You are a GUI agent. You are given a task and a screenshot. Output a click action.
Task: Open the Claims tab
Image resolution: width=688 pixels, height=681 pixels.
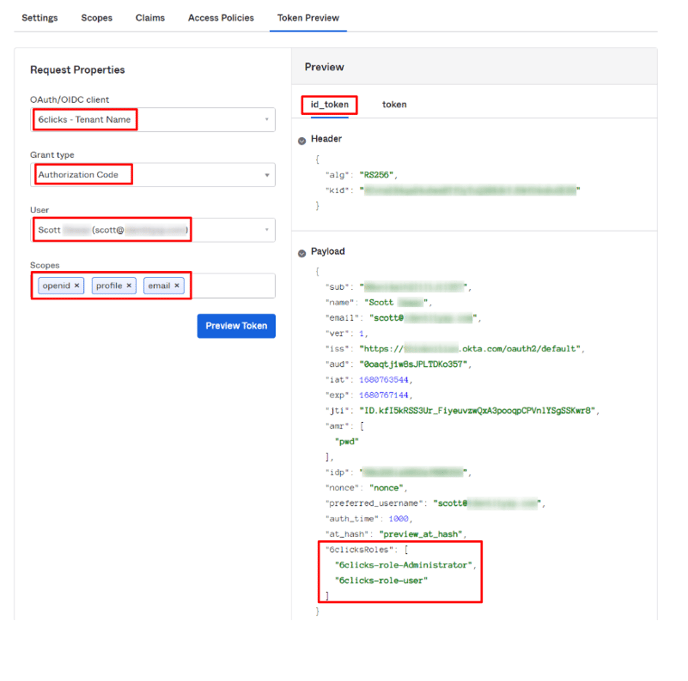click(x=150, y=18)
